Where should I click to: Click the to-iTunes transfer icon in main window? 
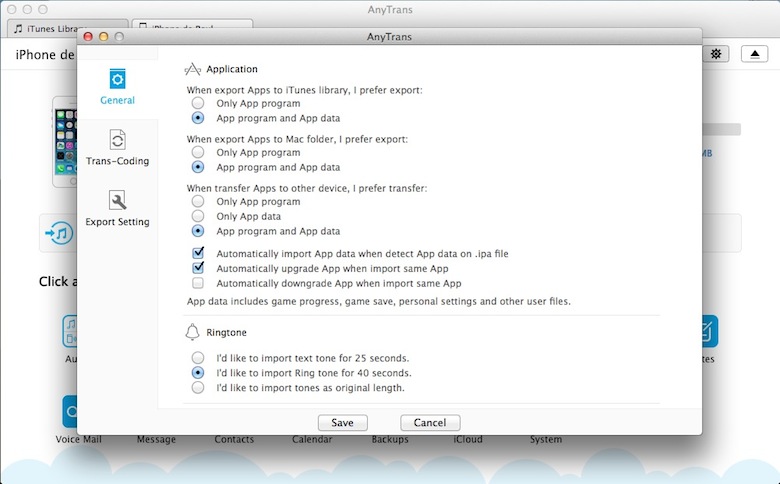59,233
